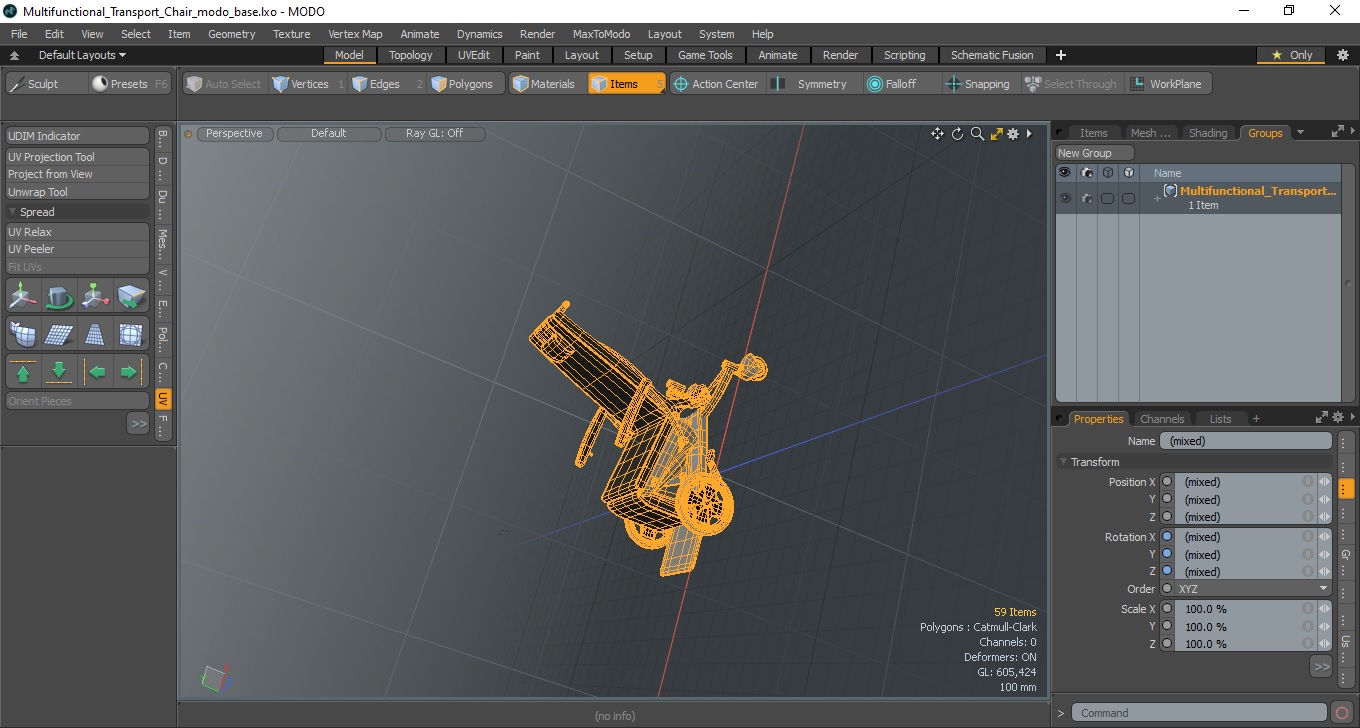Image resolution: width=1360 pixels, height=728 pixels.
Task: Click the align UVs up arrow icon
Action: (x=23, y=372)
